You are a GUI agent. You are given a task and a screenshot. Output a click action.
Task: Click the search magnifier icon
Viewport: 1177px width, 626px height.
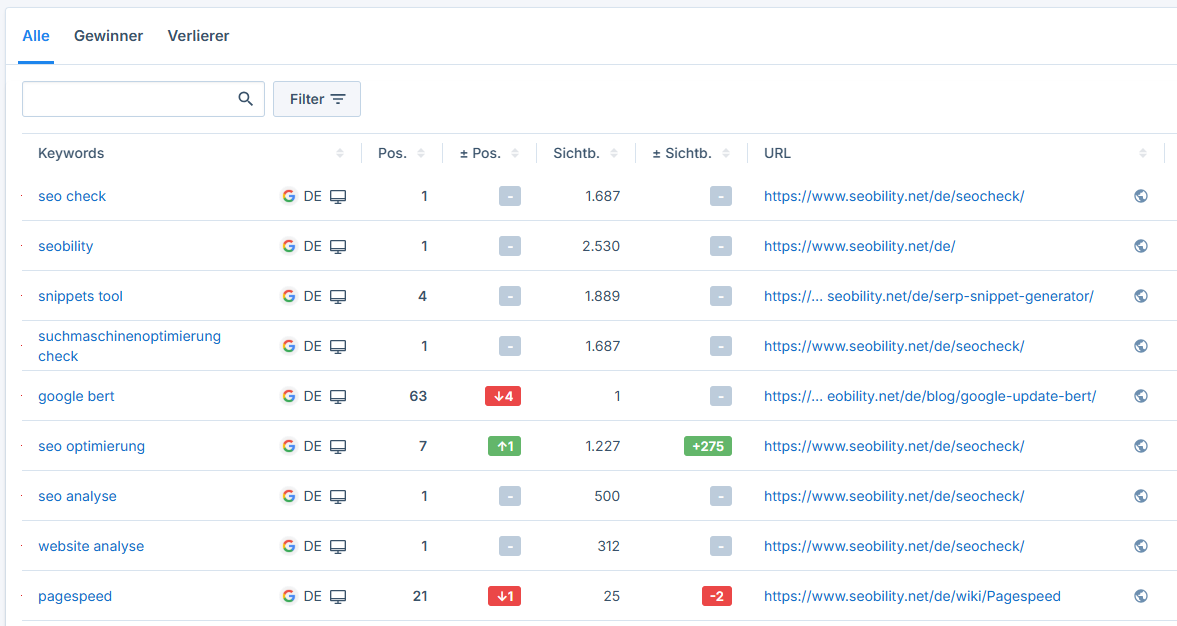point(245,99)
